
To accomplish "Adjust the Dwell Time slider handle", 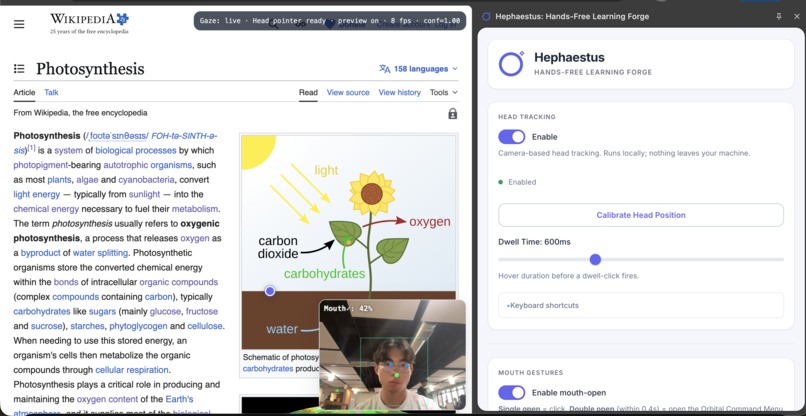I will 595,260.
